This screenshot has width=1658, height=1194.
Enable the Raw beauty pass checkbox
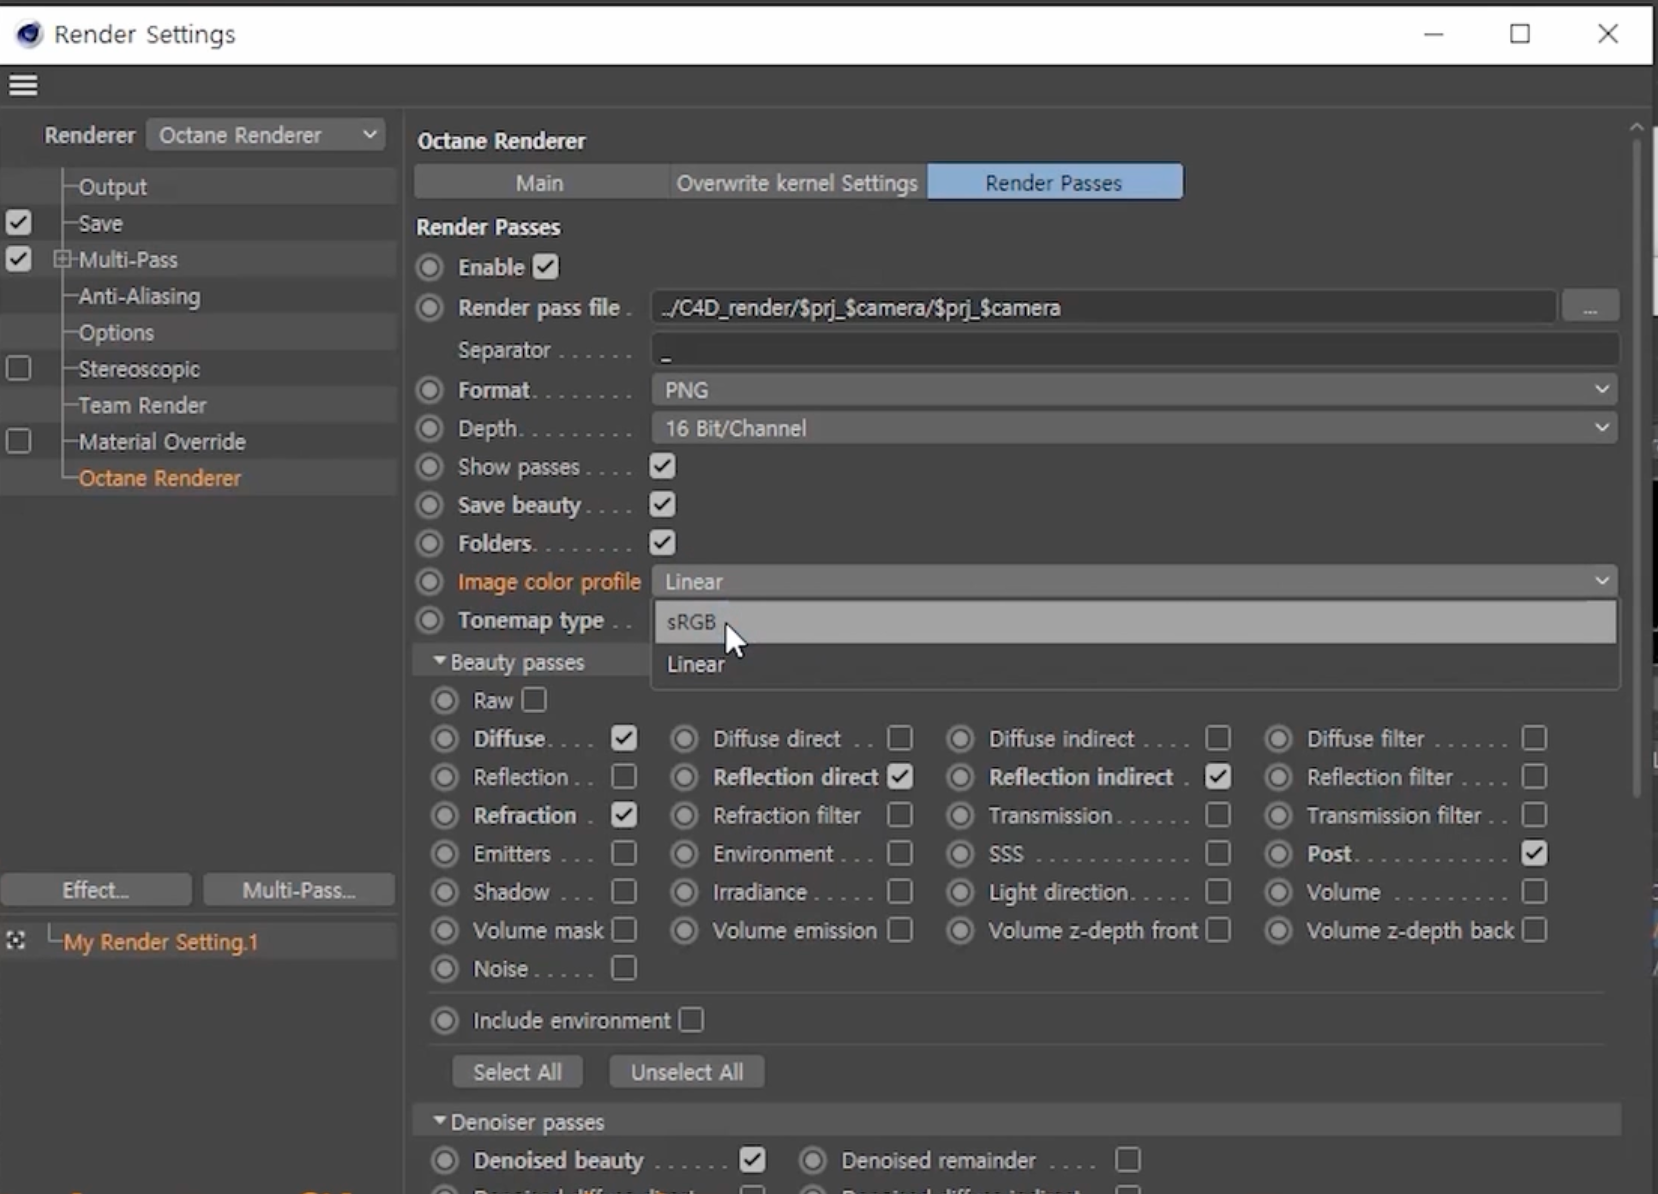point(535,700)
